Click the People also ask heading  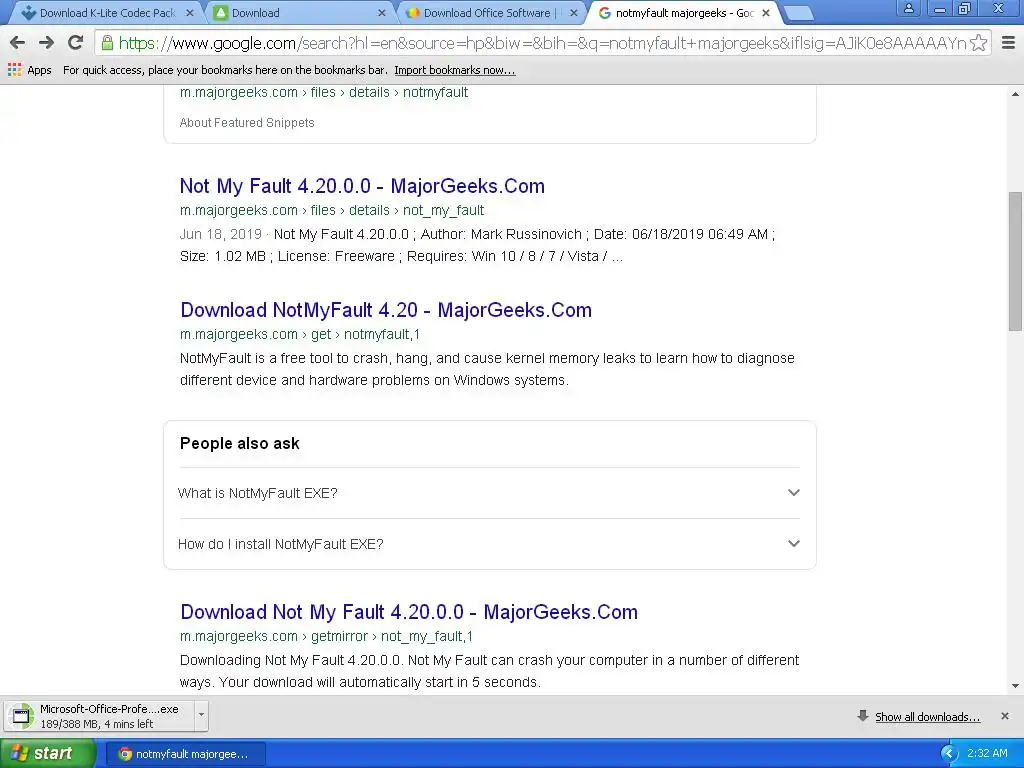click(240, 443)
